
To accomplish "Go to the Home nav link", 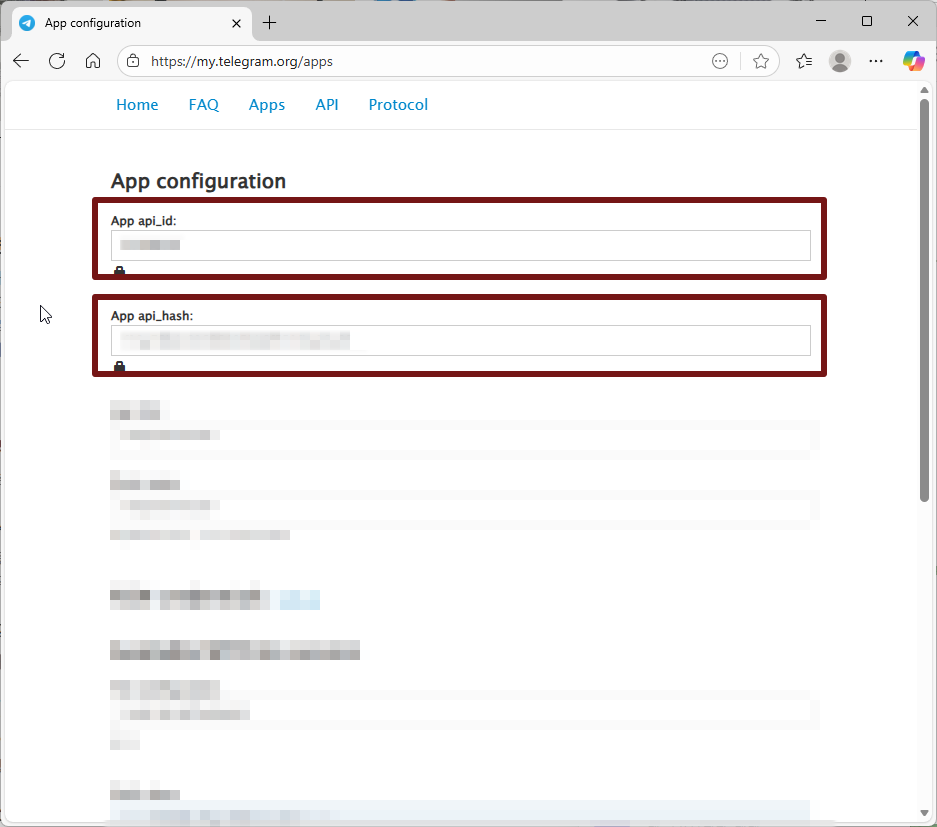I will [137, 105].
